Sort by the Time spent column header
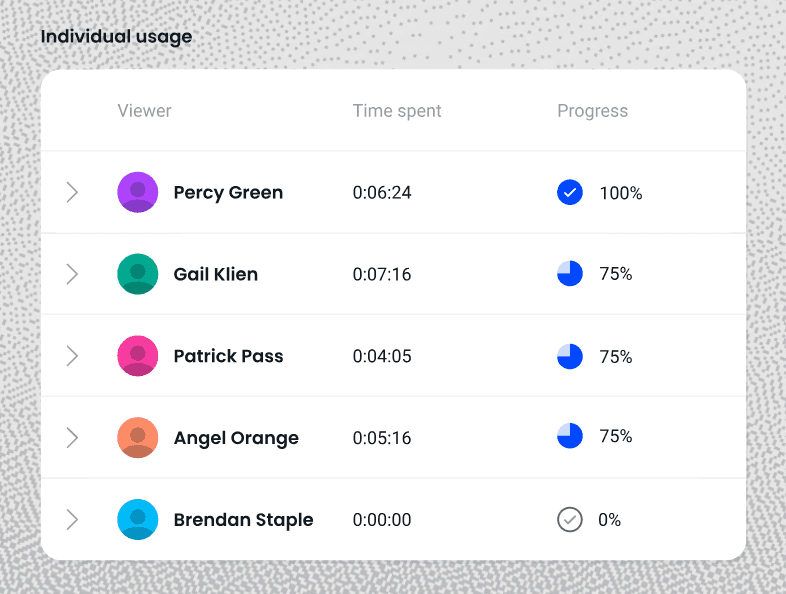Viewport: 786px width, 594px height. (x=397, y=111)
